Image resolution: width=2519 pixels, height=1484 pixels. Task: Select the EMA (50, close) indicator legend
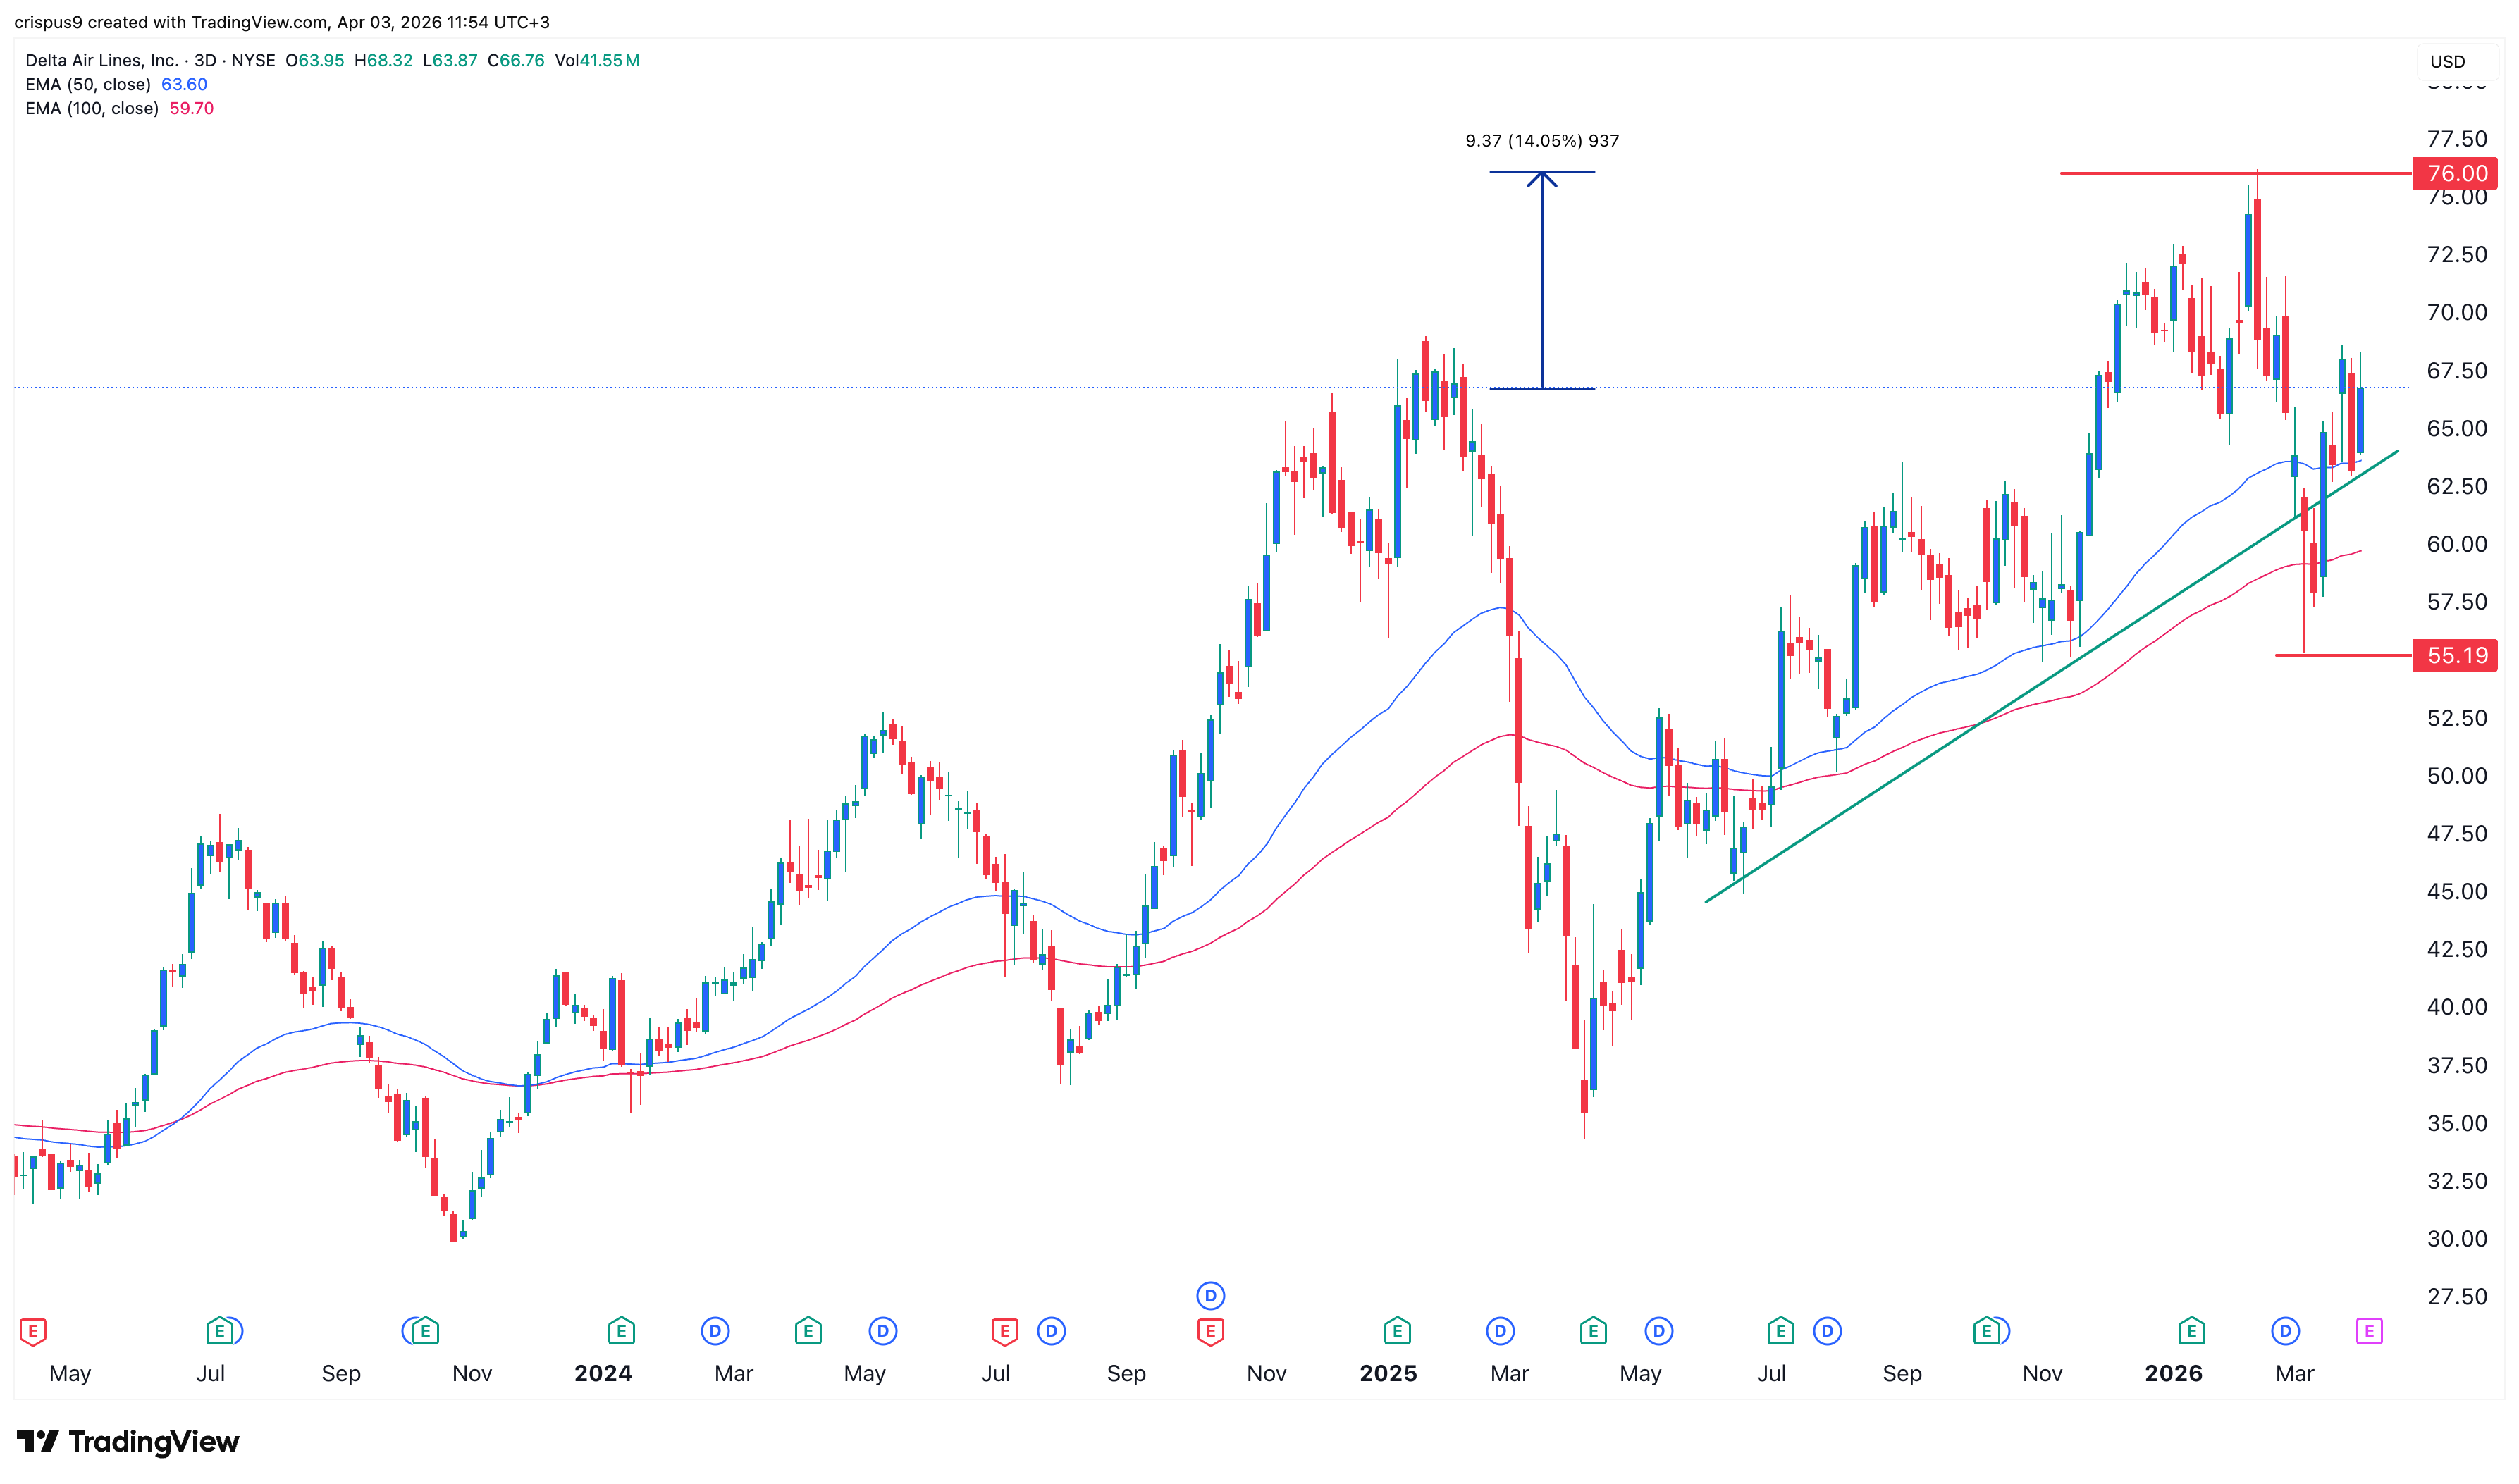[x=88, y=85]
